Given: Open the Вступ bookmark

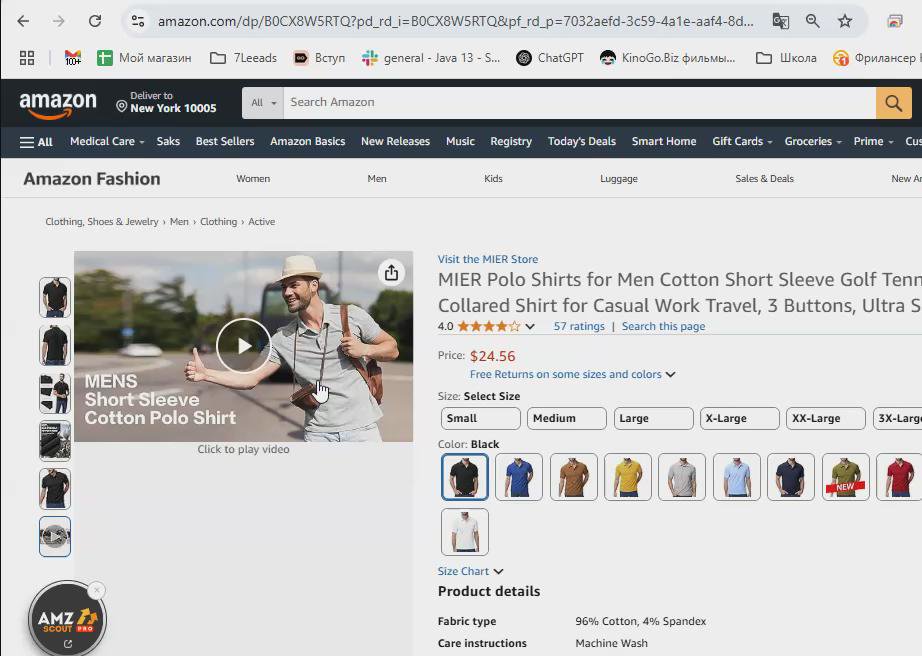Looking at the screenshot, I should (x=319, y=58).
